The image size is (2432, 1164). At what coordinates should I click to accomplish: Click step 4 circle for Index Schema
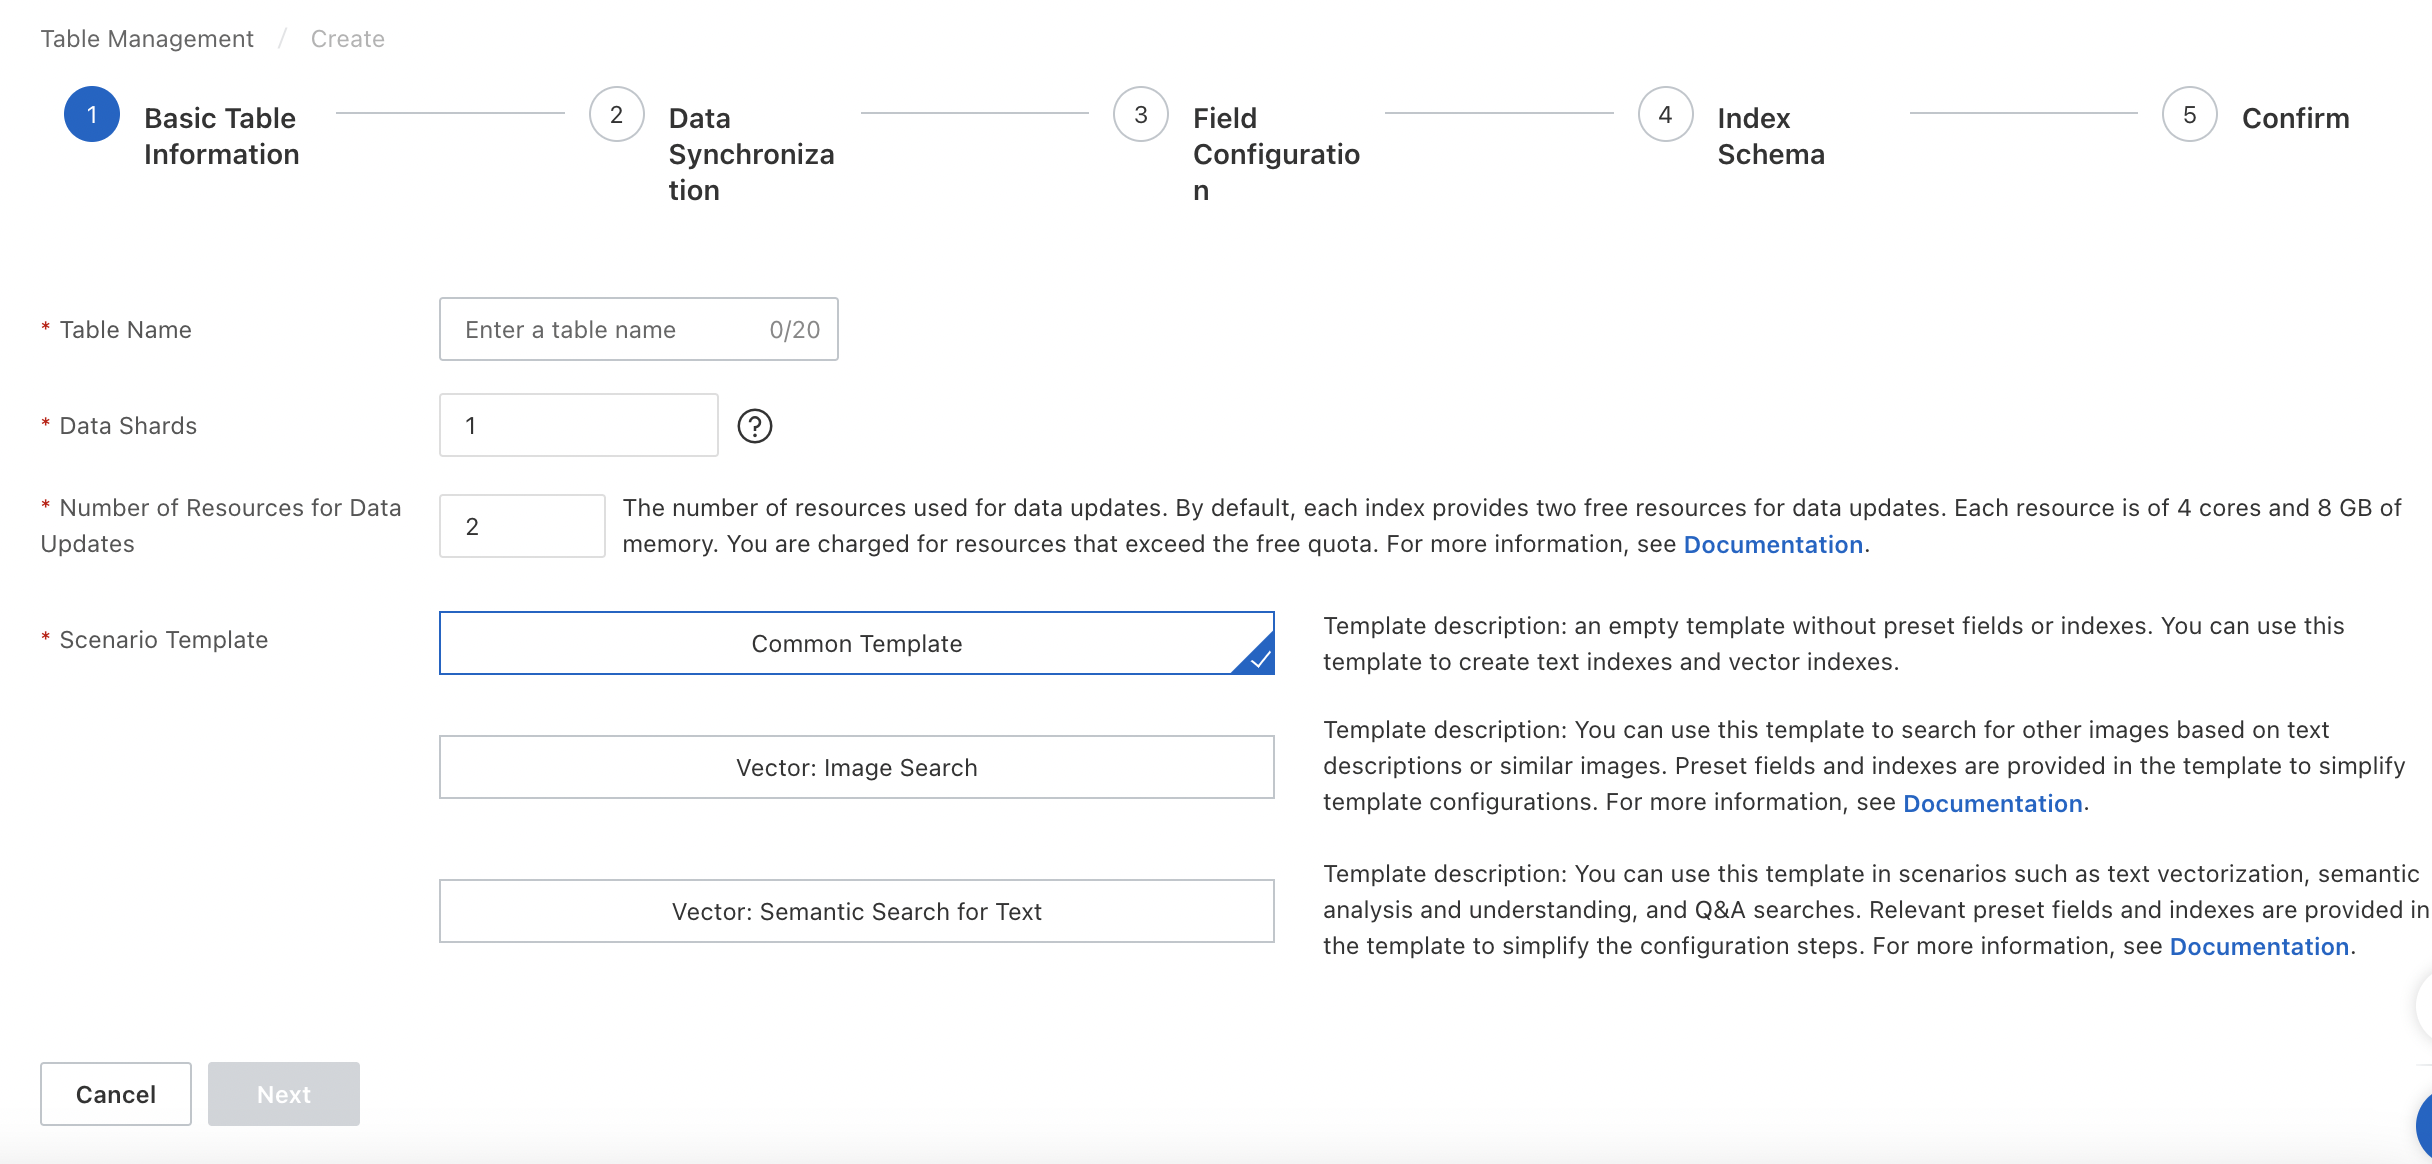click(1665, 115)
